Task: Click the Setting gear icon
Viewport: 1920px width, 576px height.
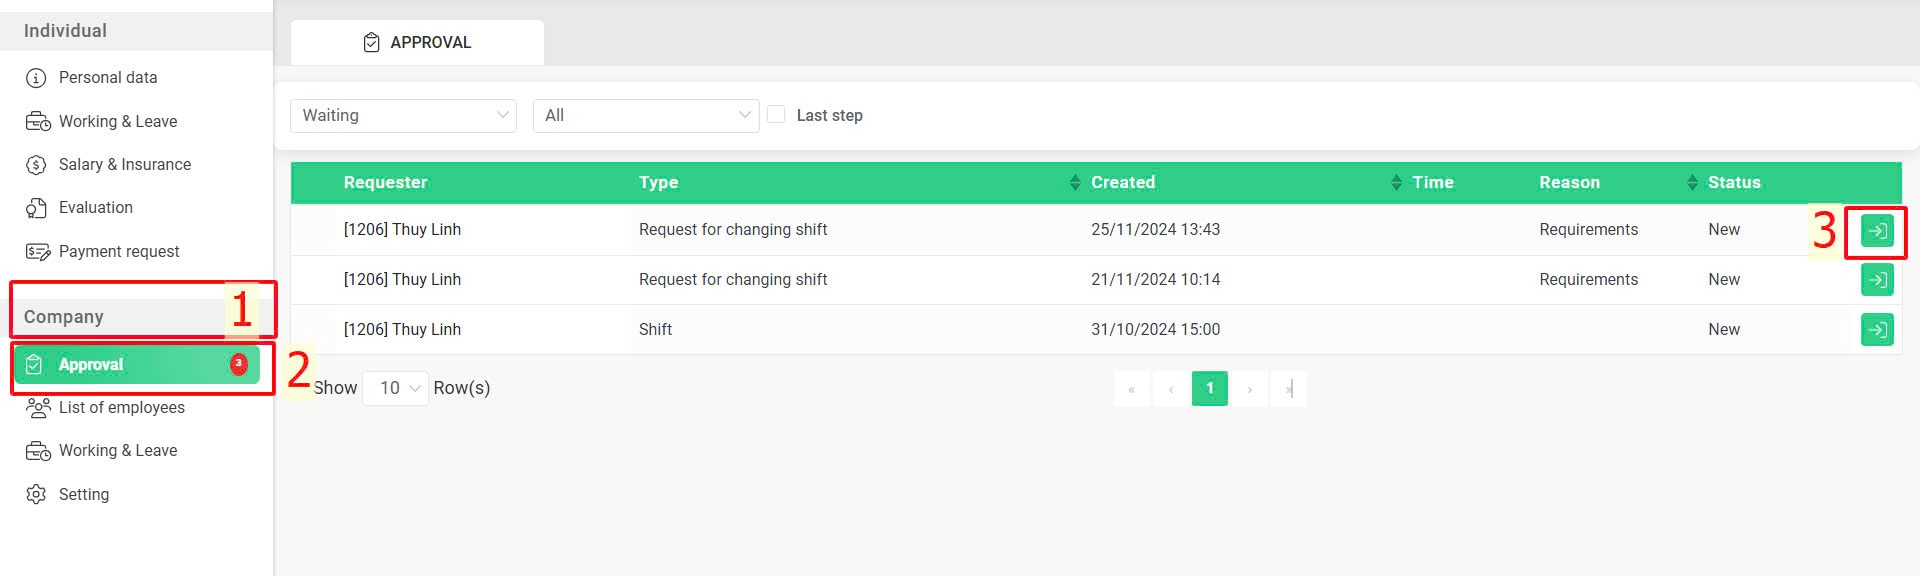Action: (x=37, y=494)
